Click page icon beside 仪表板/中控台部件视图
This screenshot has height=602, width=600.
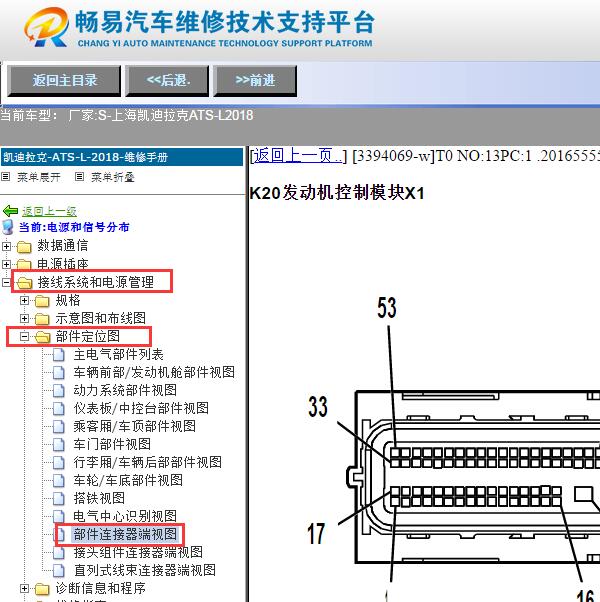[59, 408]
